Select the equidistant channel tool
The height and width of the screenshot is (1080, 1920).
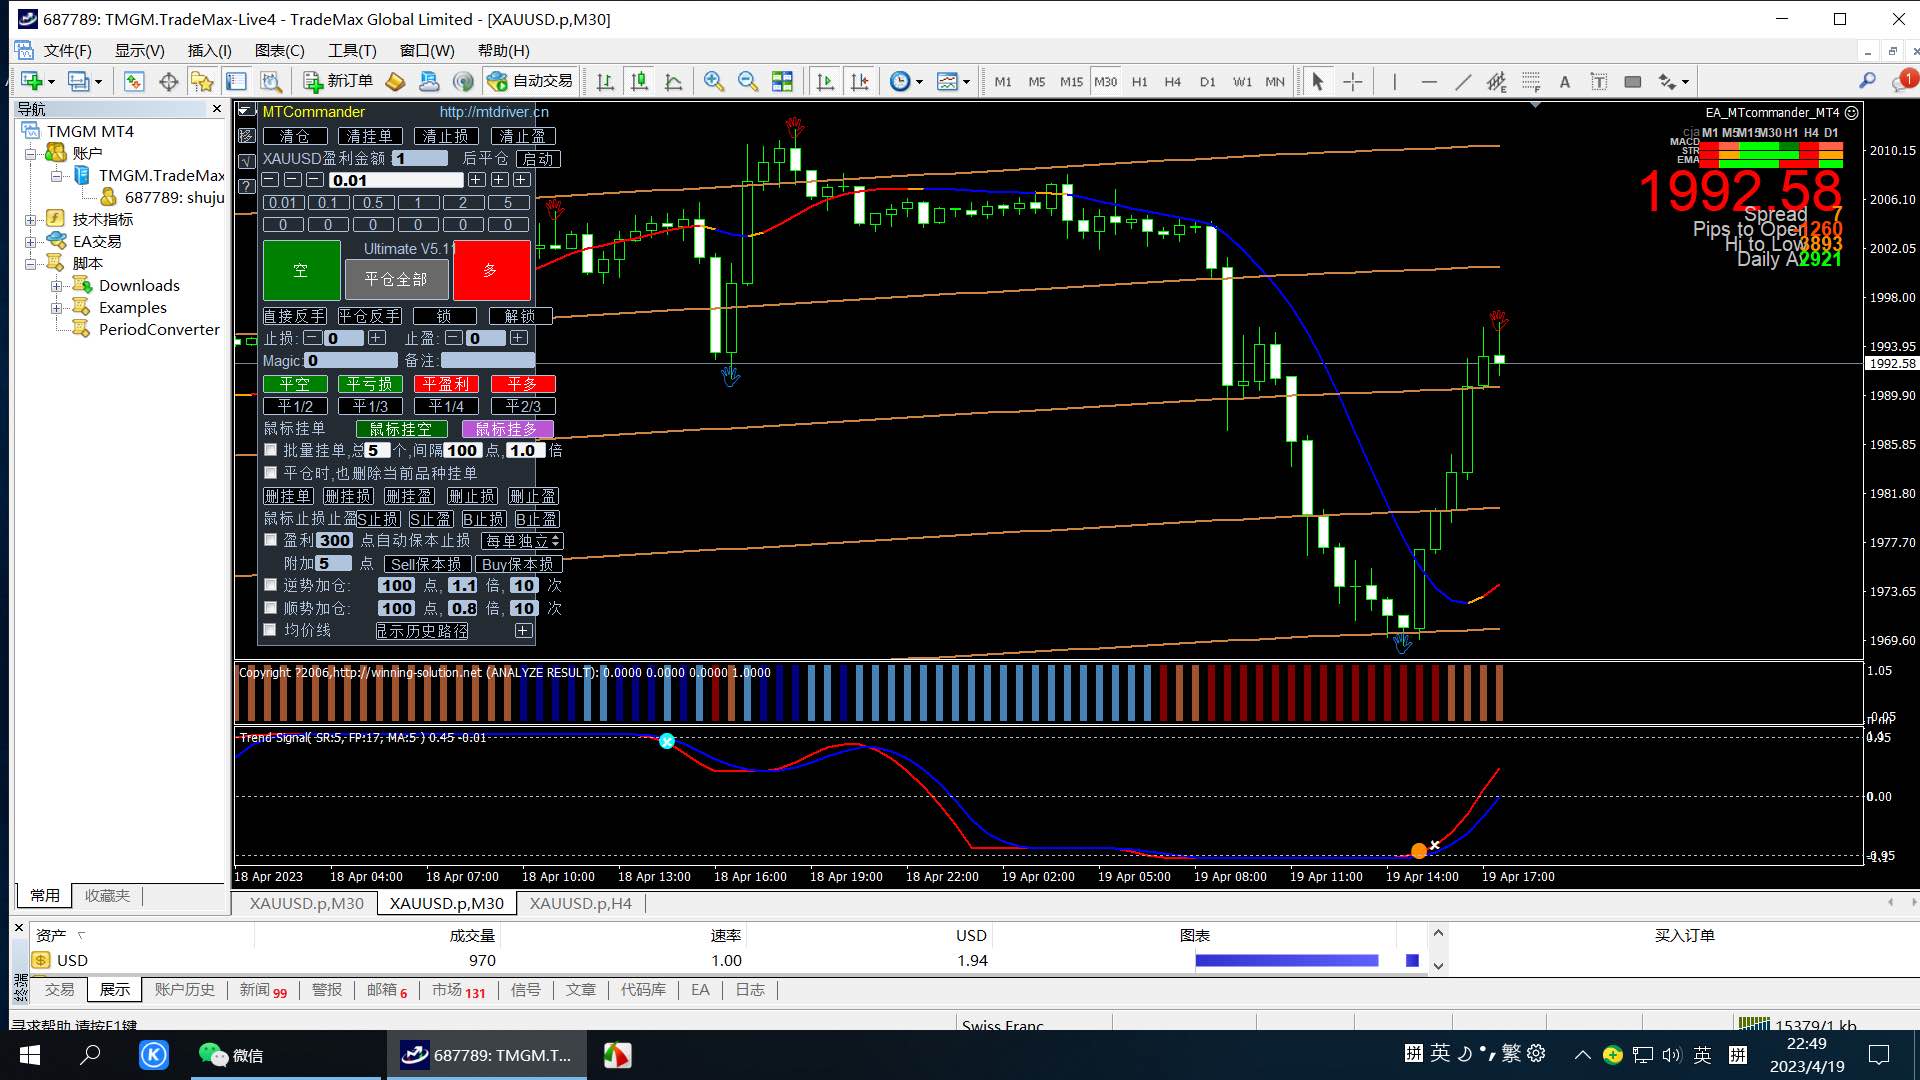pyautogui.click(x=1497, y=81)
